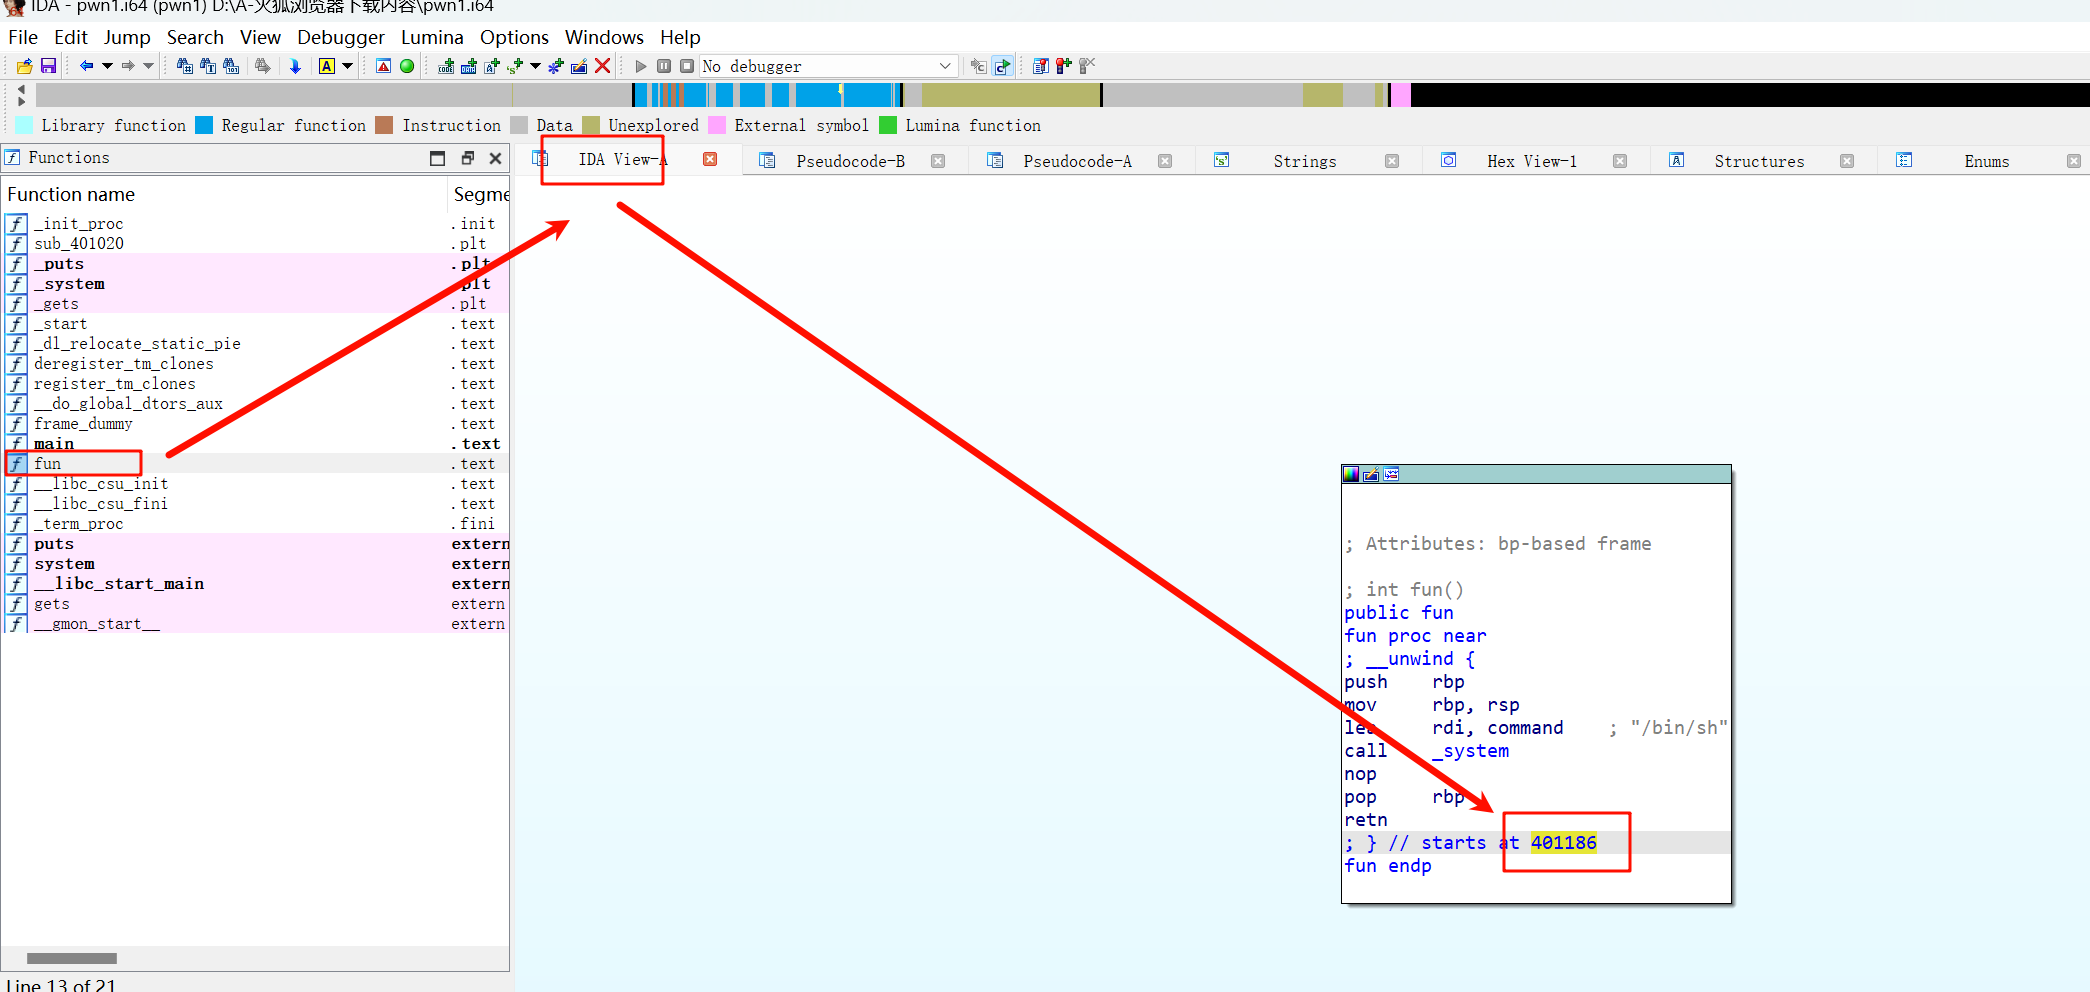The height and width of the screenshot is (992, 2090).
Task: Click the highlighted address 401186
Action: point(1563,843)
